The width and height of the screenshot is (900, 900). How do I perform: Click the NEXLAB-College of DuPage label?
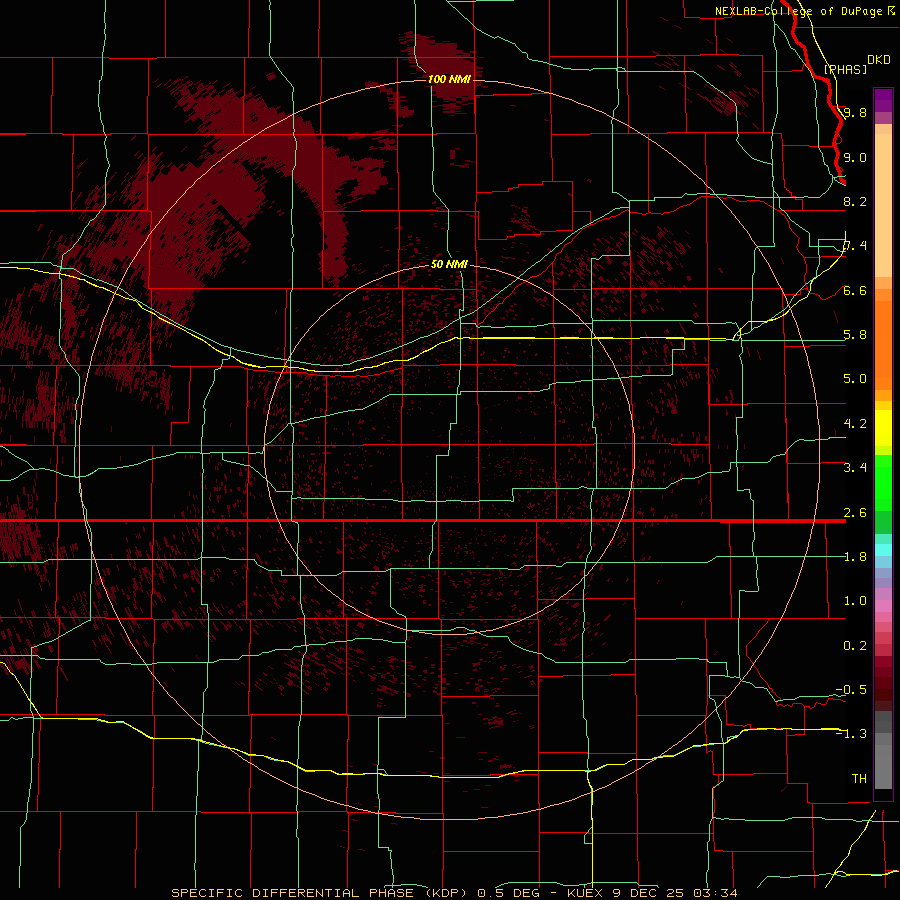pos(798,11)
